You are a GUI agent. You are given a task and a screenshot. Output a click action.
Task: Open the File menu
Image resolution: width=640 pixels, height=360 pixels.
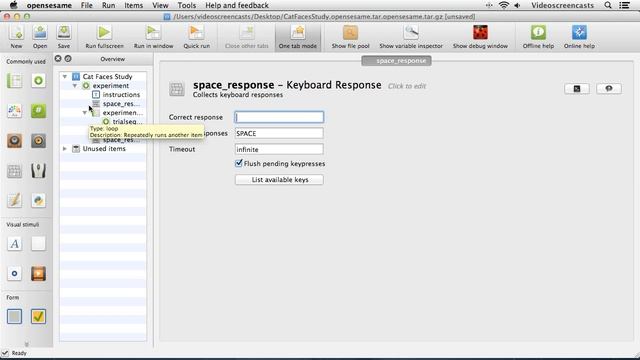(x=87, y=5)
